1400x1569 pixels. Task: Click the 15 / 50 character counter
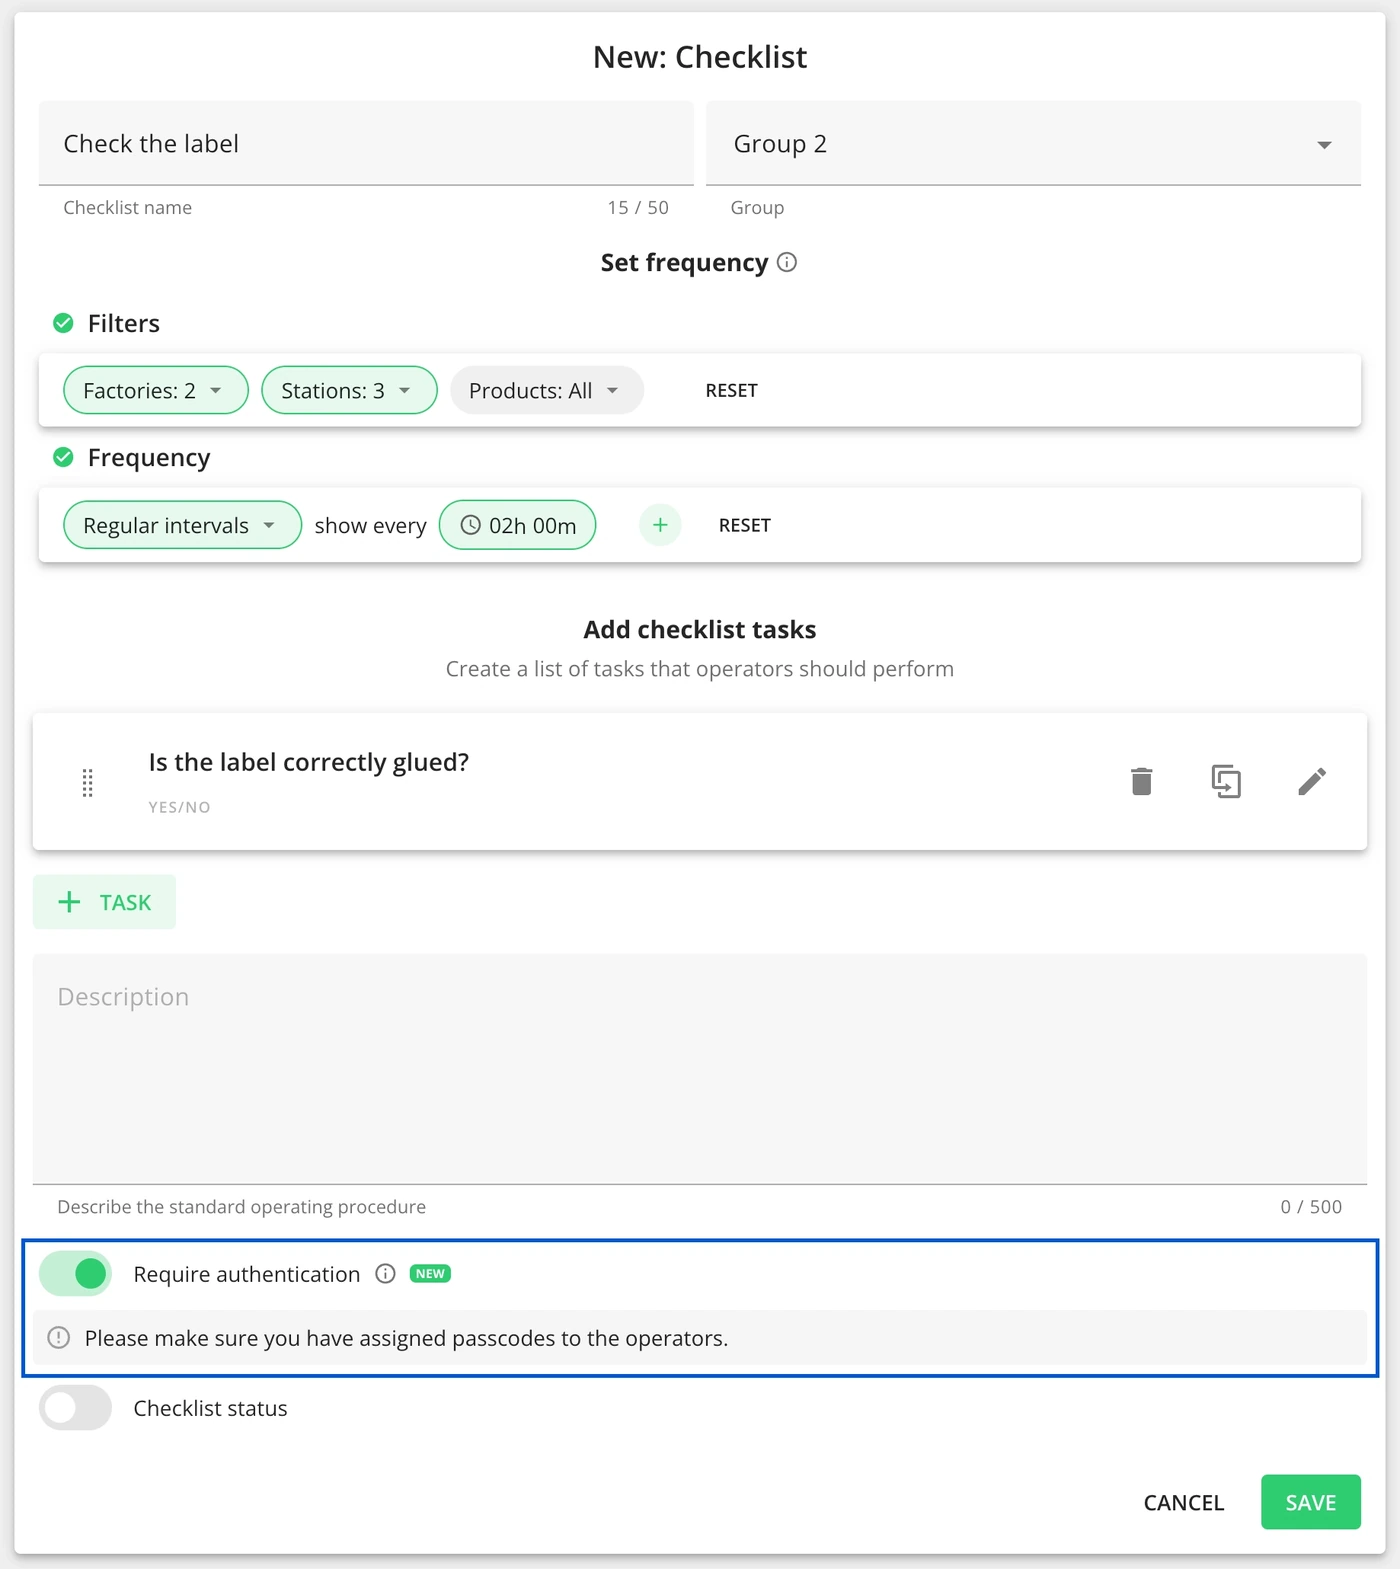638,207
